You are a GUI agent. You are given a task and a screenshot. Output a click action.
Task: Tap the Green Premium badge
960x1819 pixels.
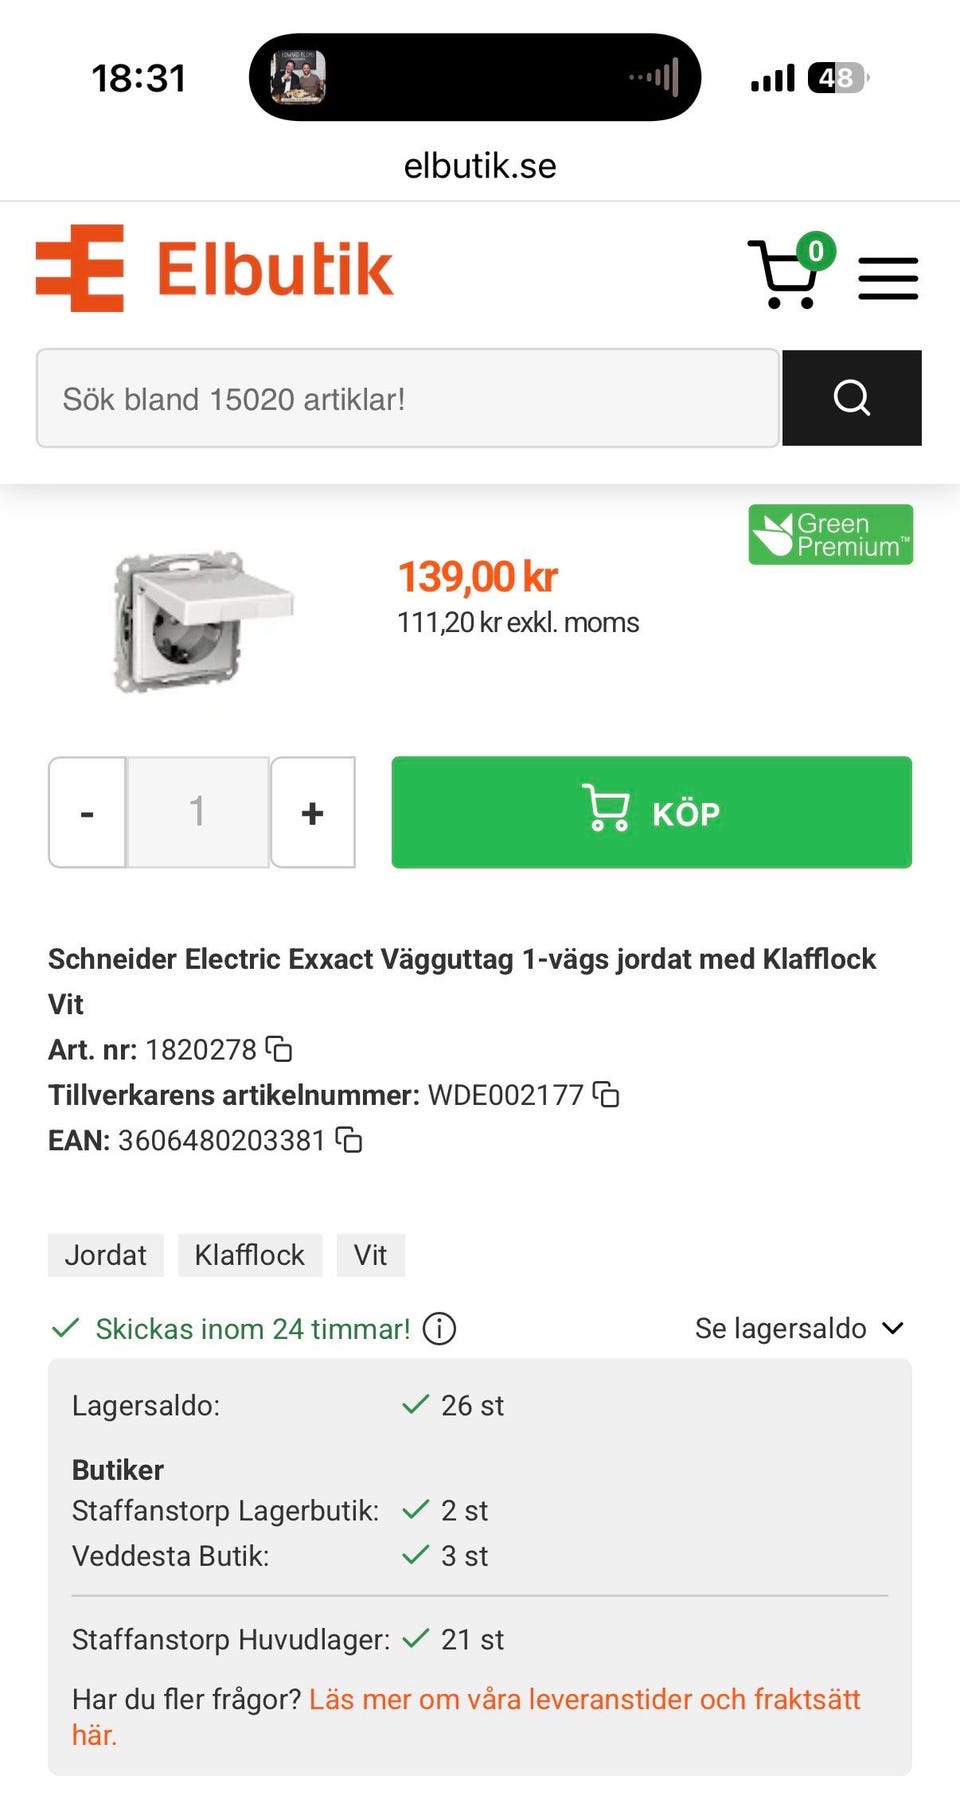(830, 535)
